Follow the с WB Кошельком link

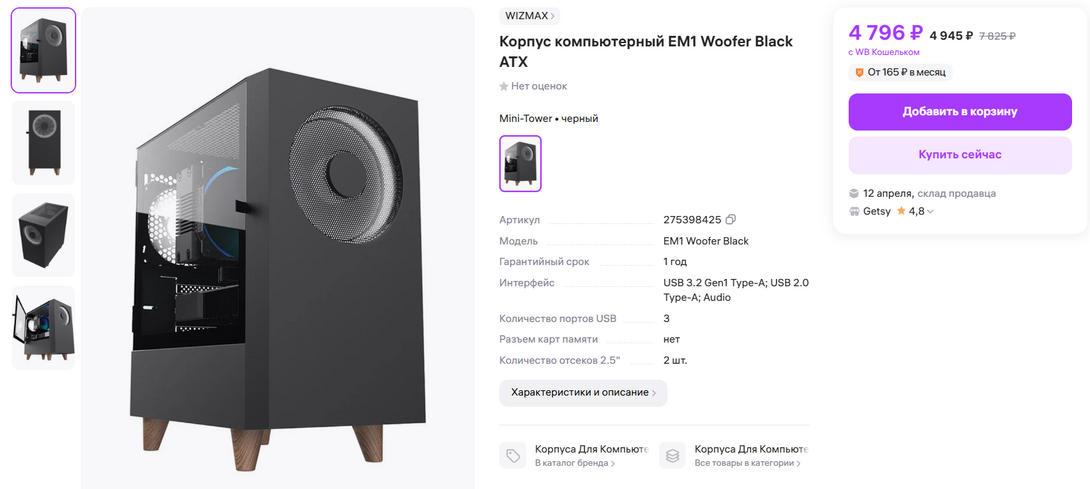[x=883, y=52]
